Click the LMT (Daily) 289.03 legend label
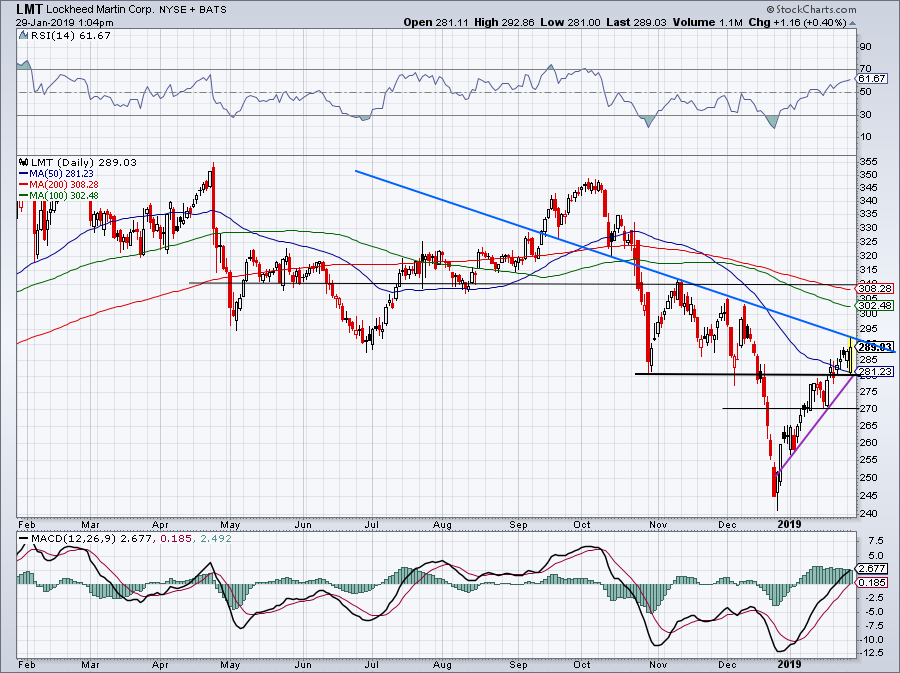 (x=84, y=162)
